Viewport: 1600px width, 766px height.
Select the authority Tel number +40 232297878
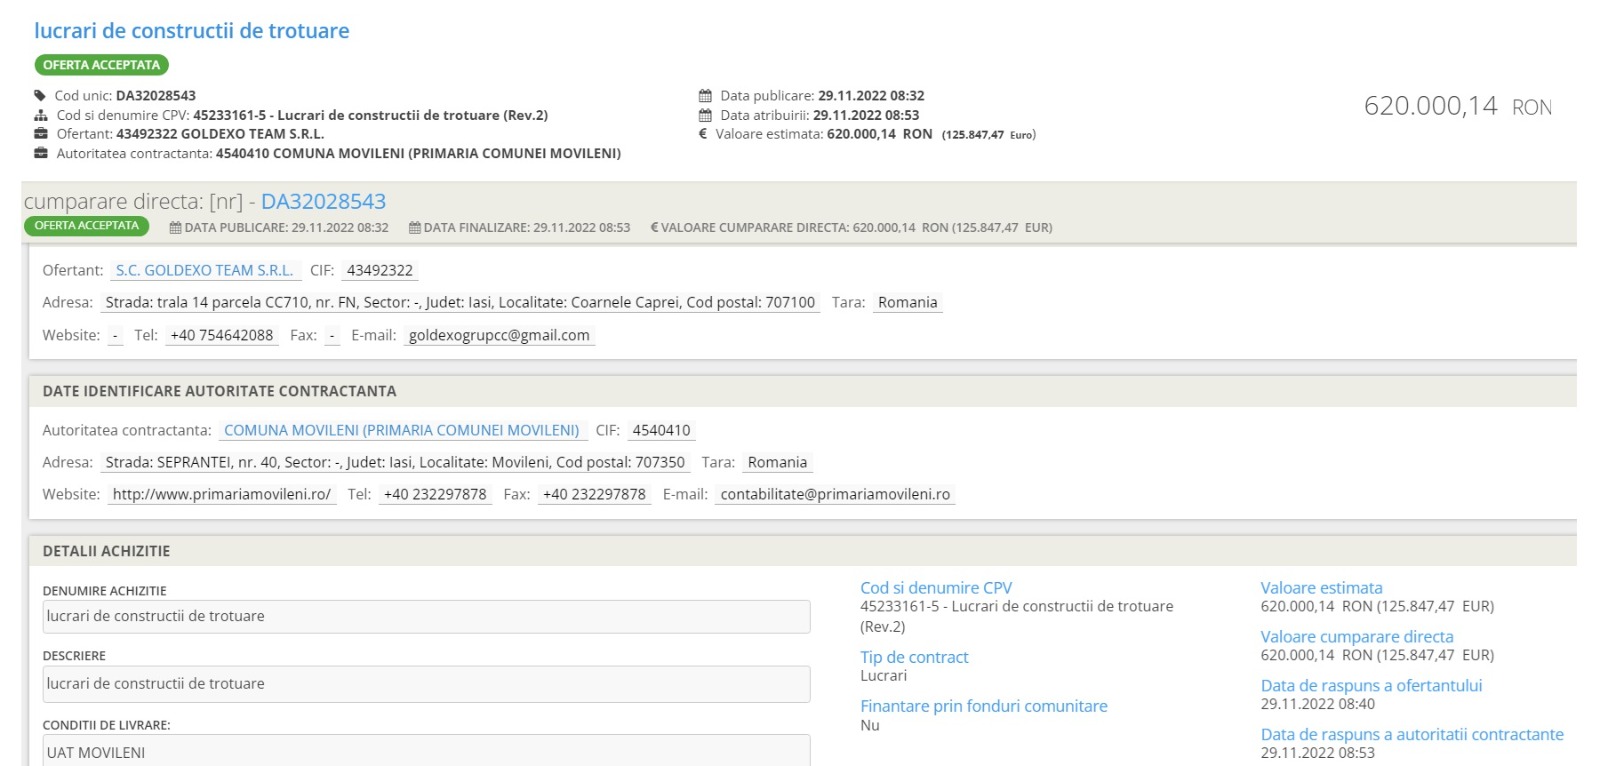pos(435,494)
